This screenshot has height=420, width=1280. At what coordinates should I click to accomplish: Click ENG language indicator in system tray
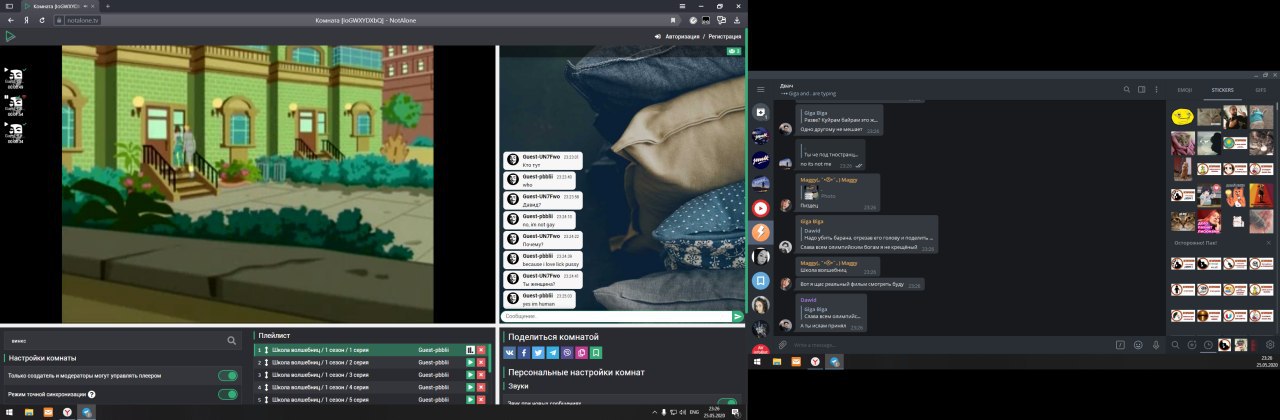[x=694, y=411]
